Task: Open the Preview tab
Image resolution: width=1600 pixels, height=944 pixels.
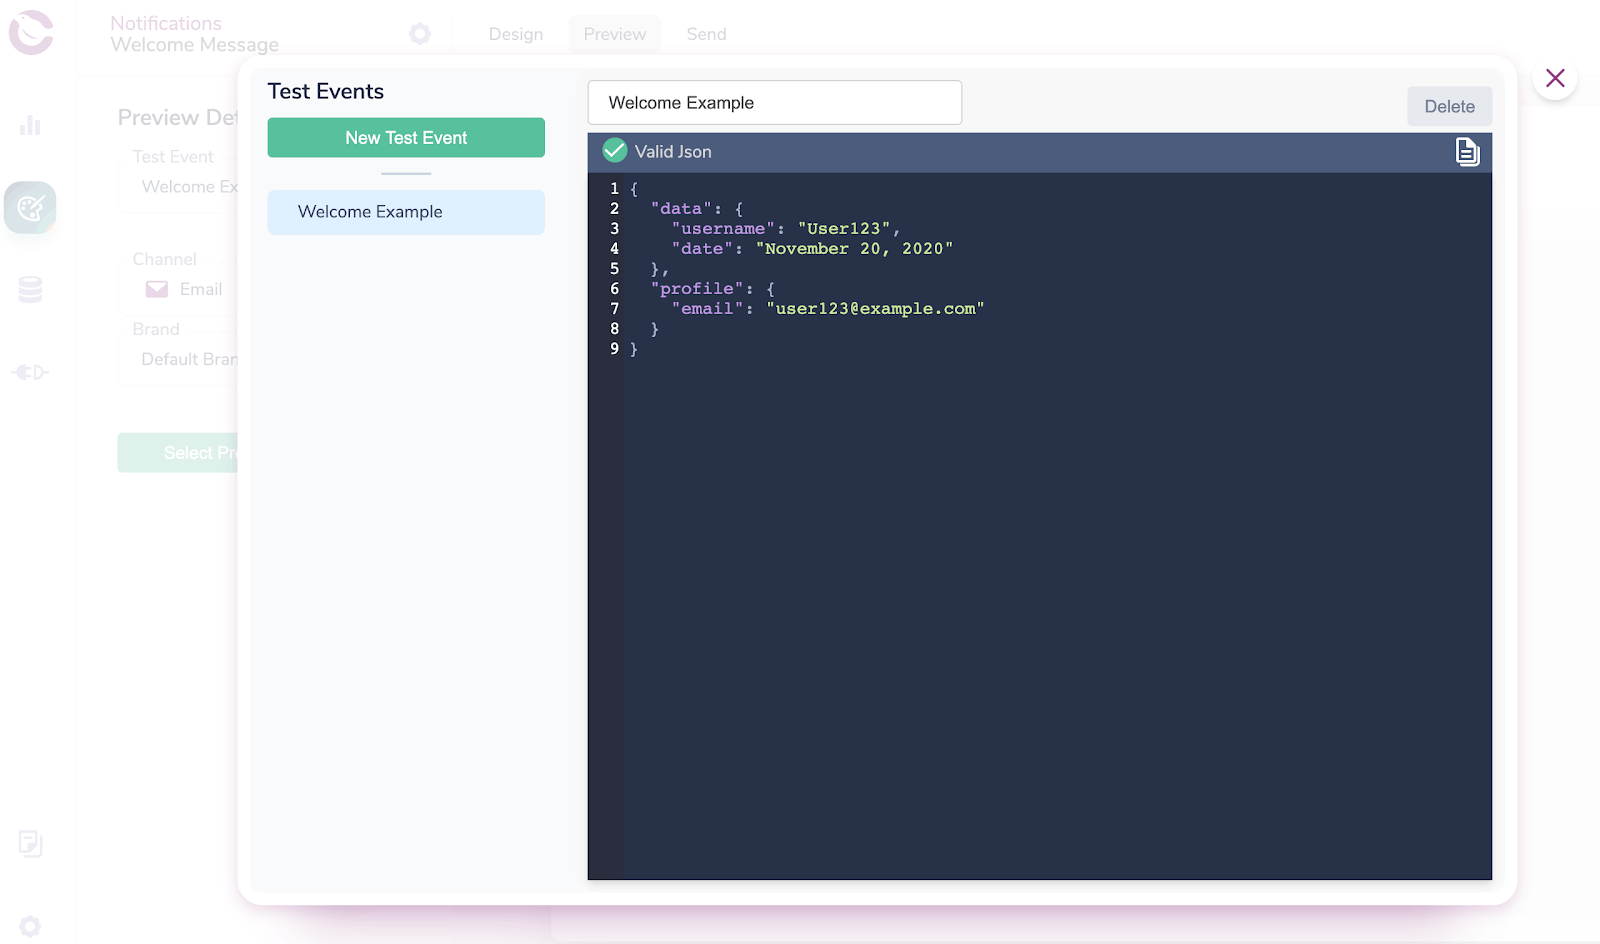Action: coord(614,33)
